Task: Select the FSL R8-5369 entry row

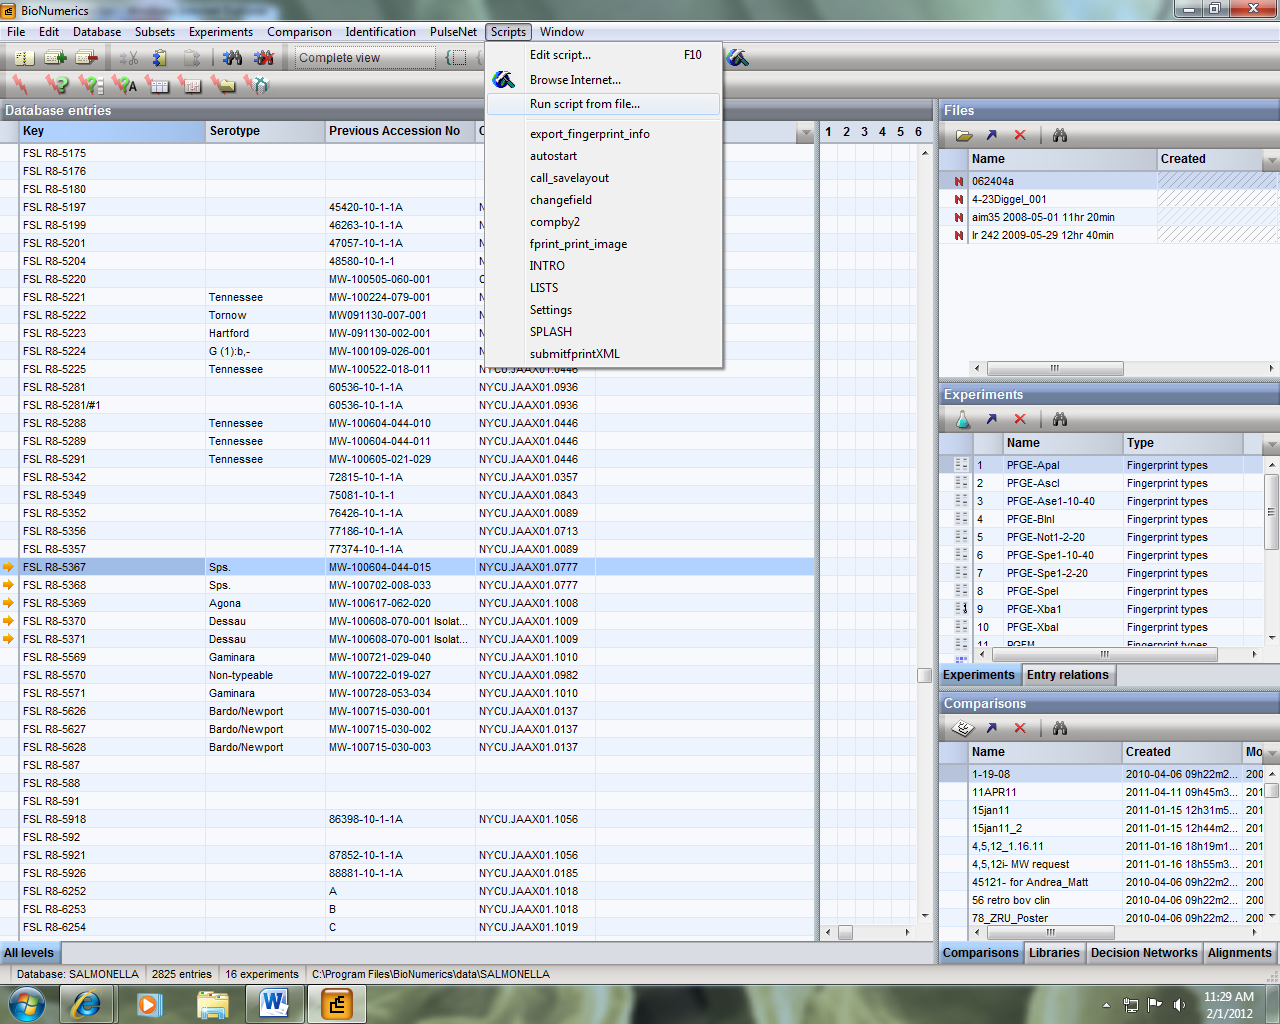Action: (x=409, y=603)
